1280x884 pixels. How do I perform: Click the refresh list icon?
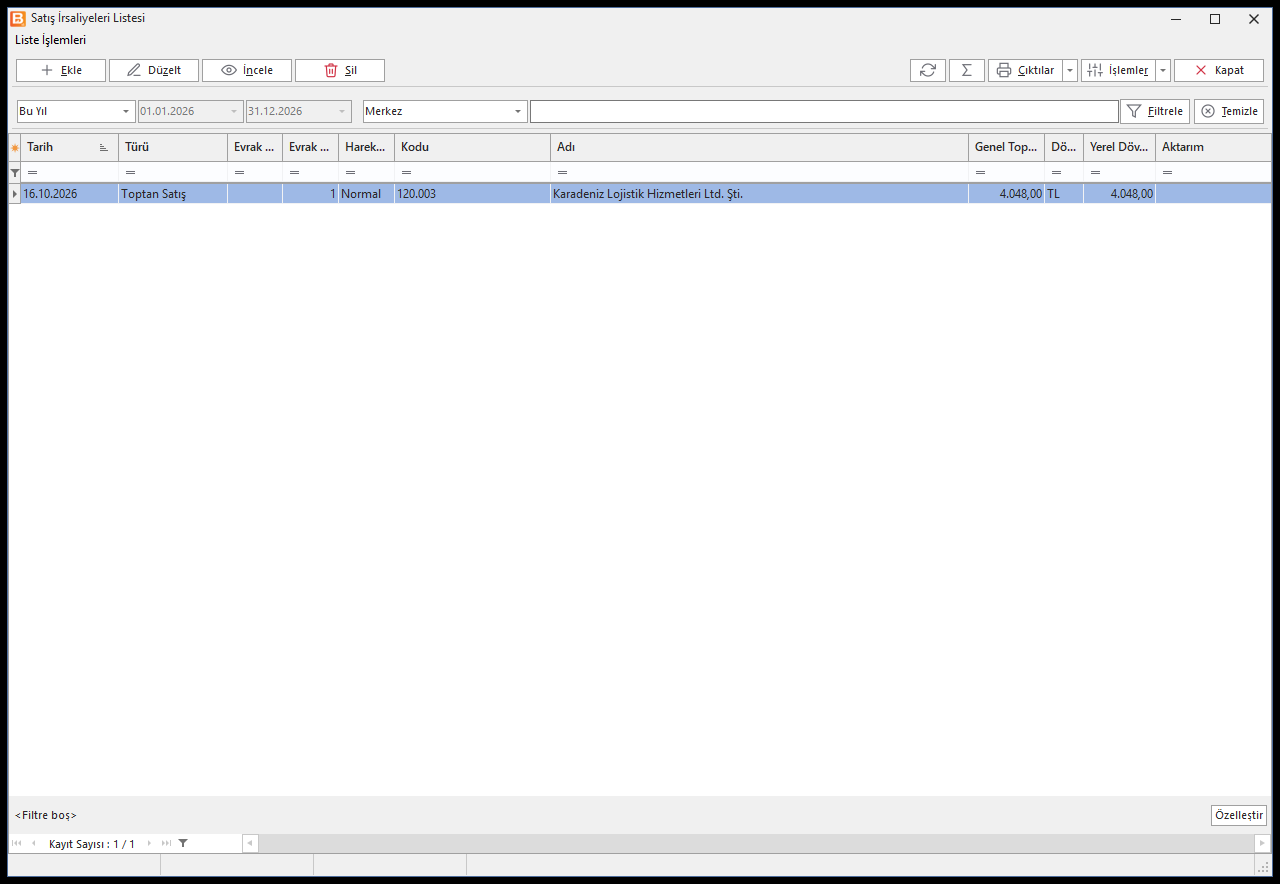click(x=927, y=70)
